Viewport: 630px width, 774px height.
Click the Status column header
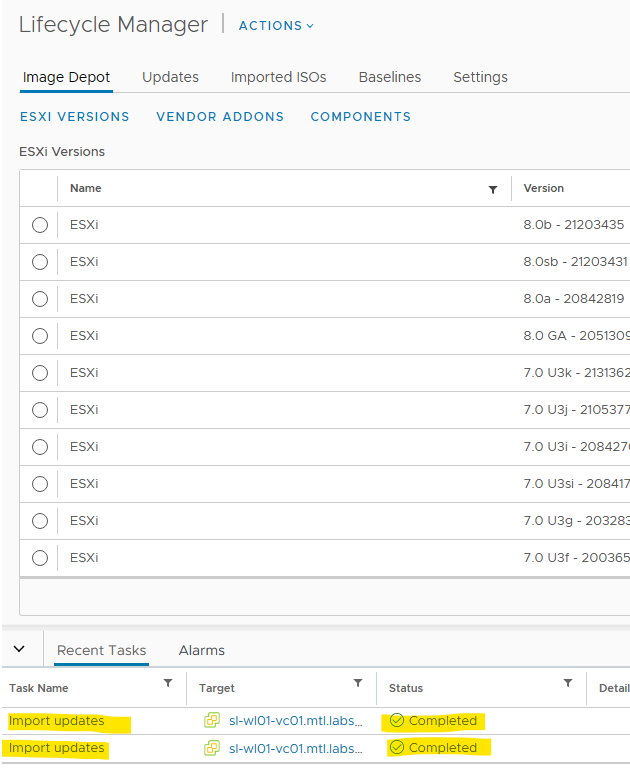[x=406, y=688]
